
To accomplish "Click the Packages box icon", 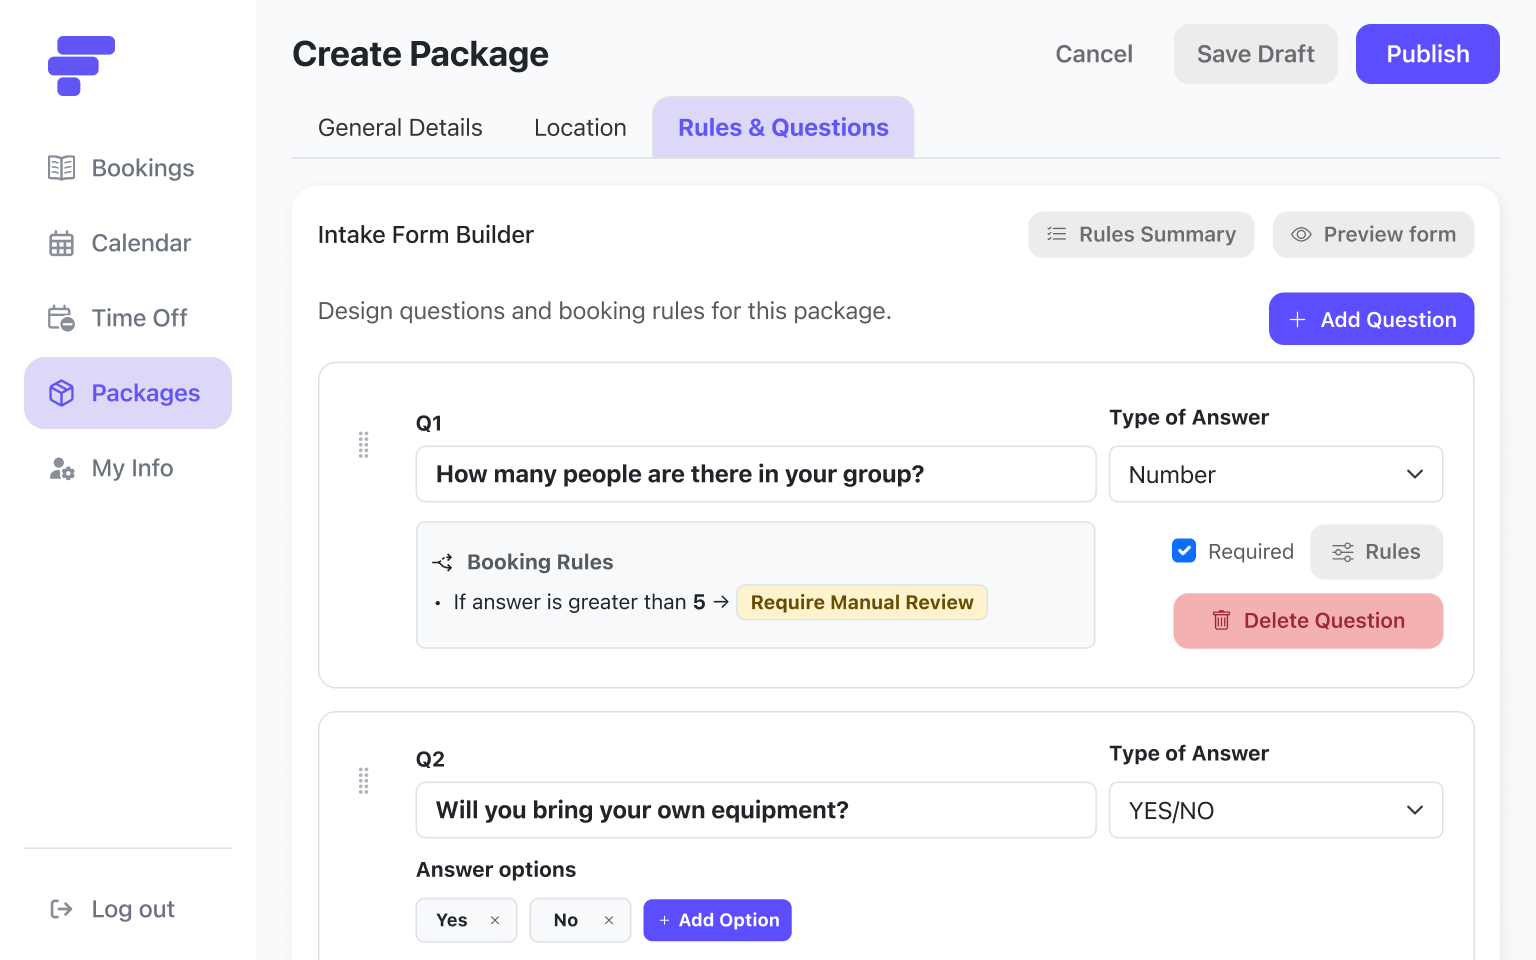I will [61, 393].
